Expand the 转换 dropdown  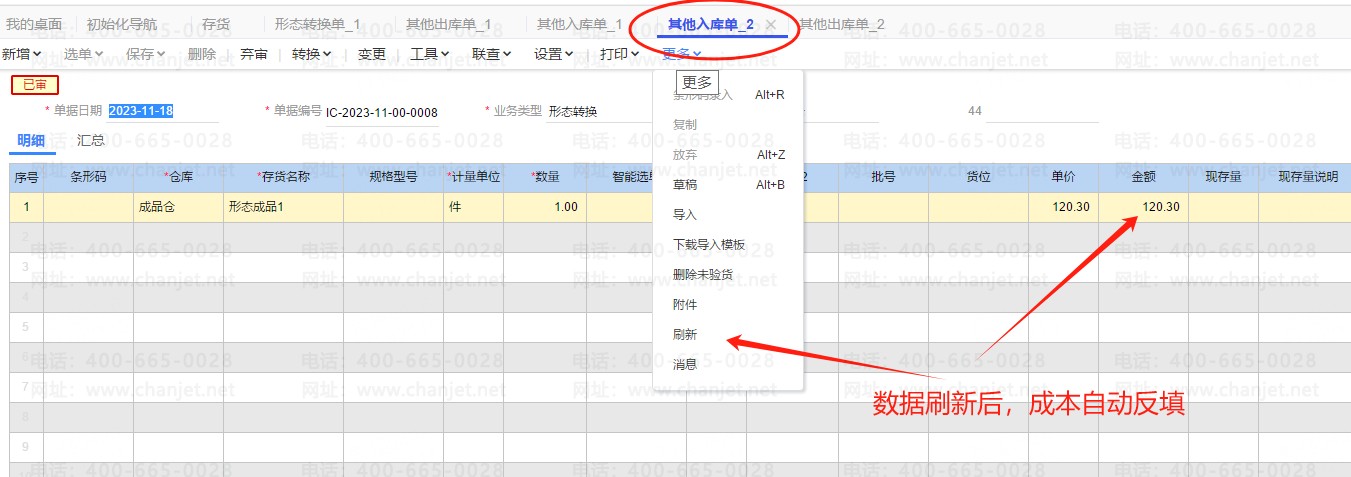click(x=312, y=54)
